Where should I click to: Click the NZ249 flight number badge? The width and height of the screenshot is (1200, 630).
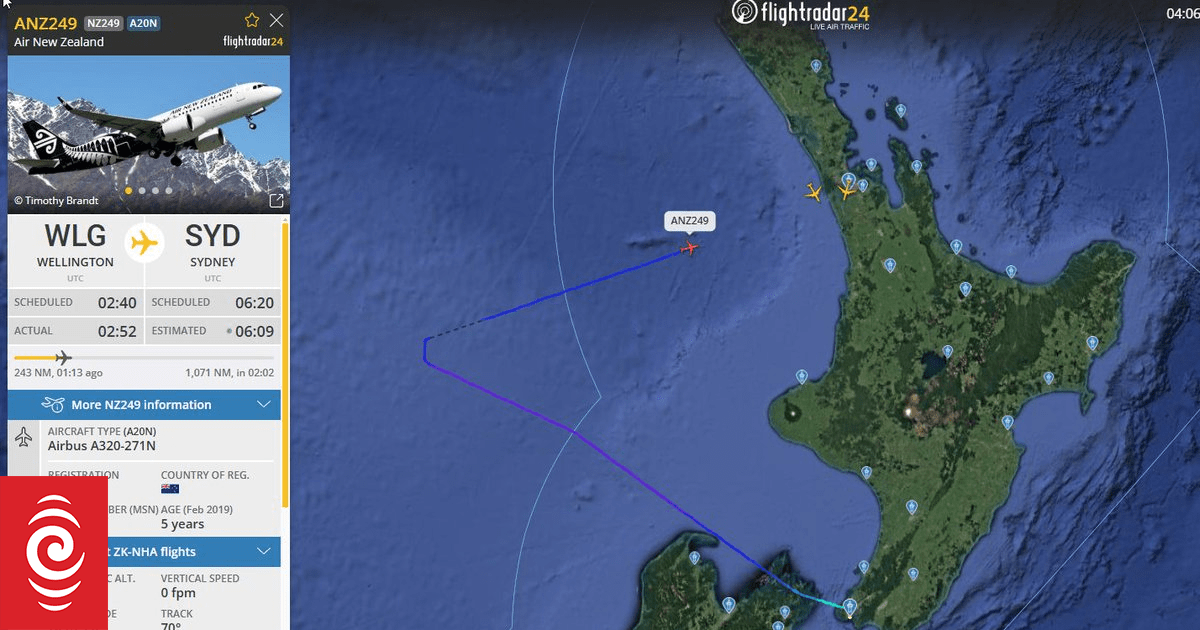click(x=103, y=23)
